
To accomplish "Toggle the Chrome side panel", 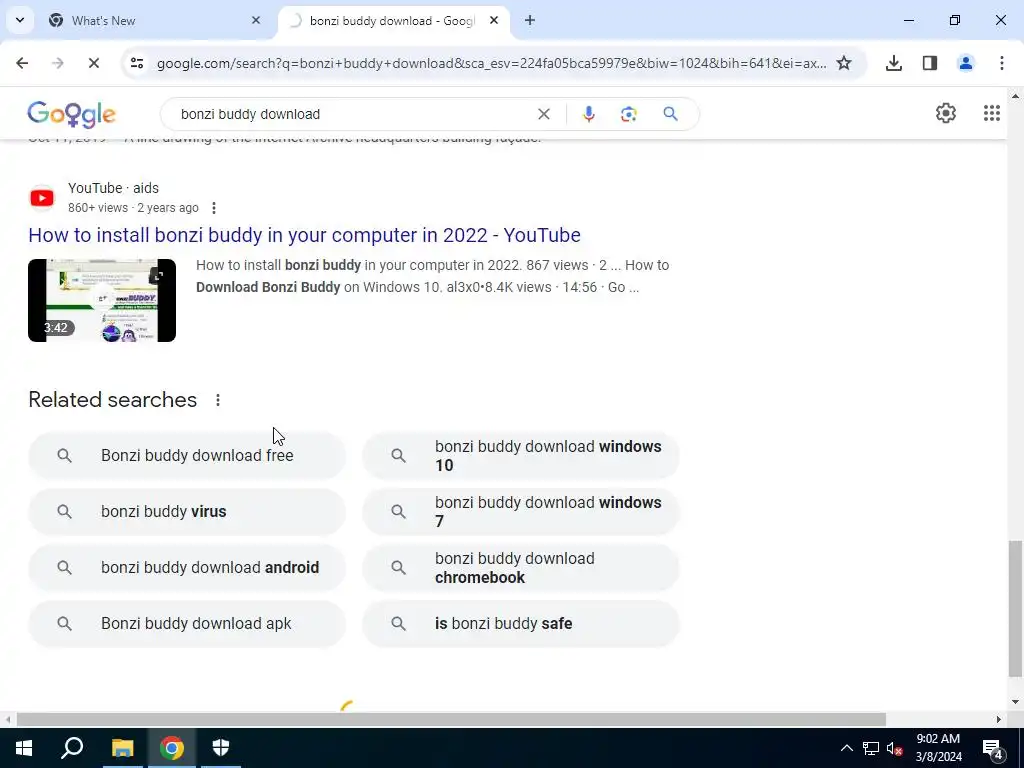I will pos(929,63).
